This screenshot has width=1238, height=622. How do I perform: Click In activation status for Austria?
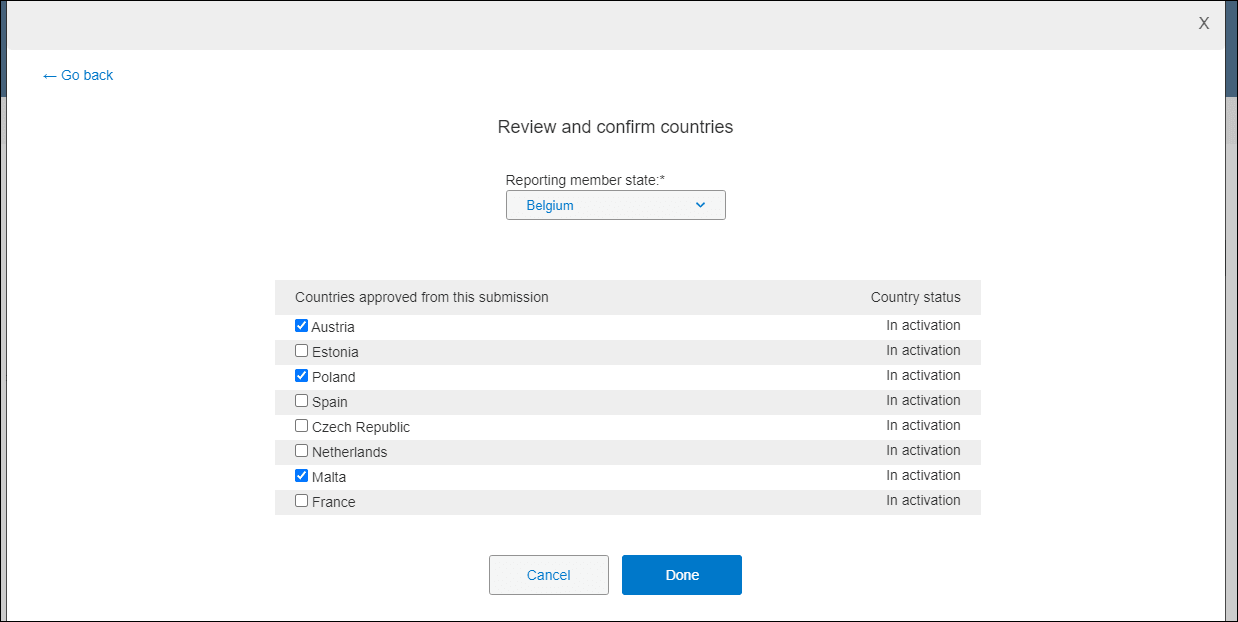click(x=923, y=325)
